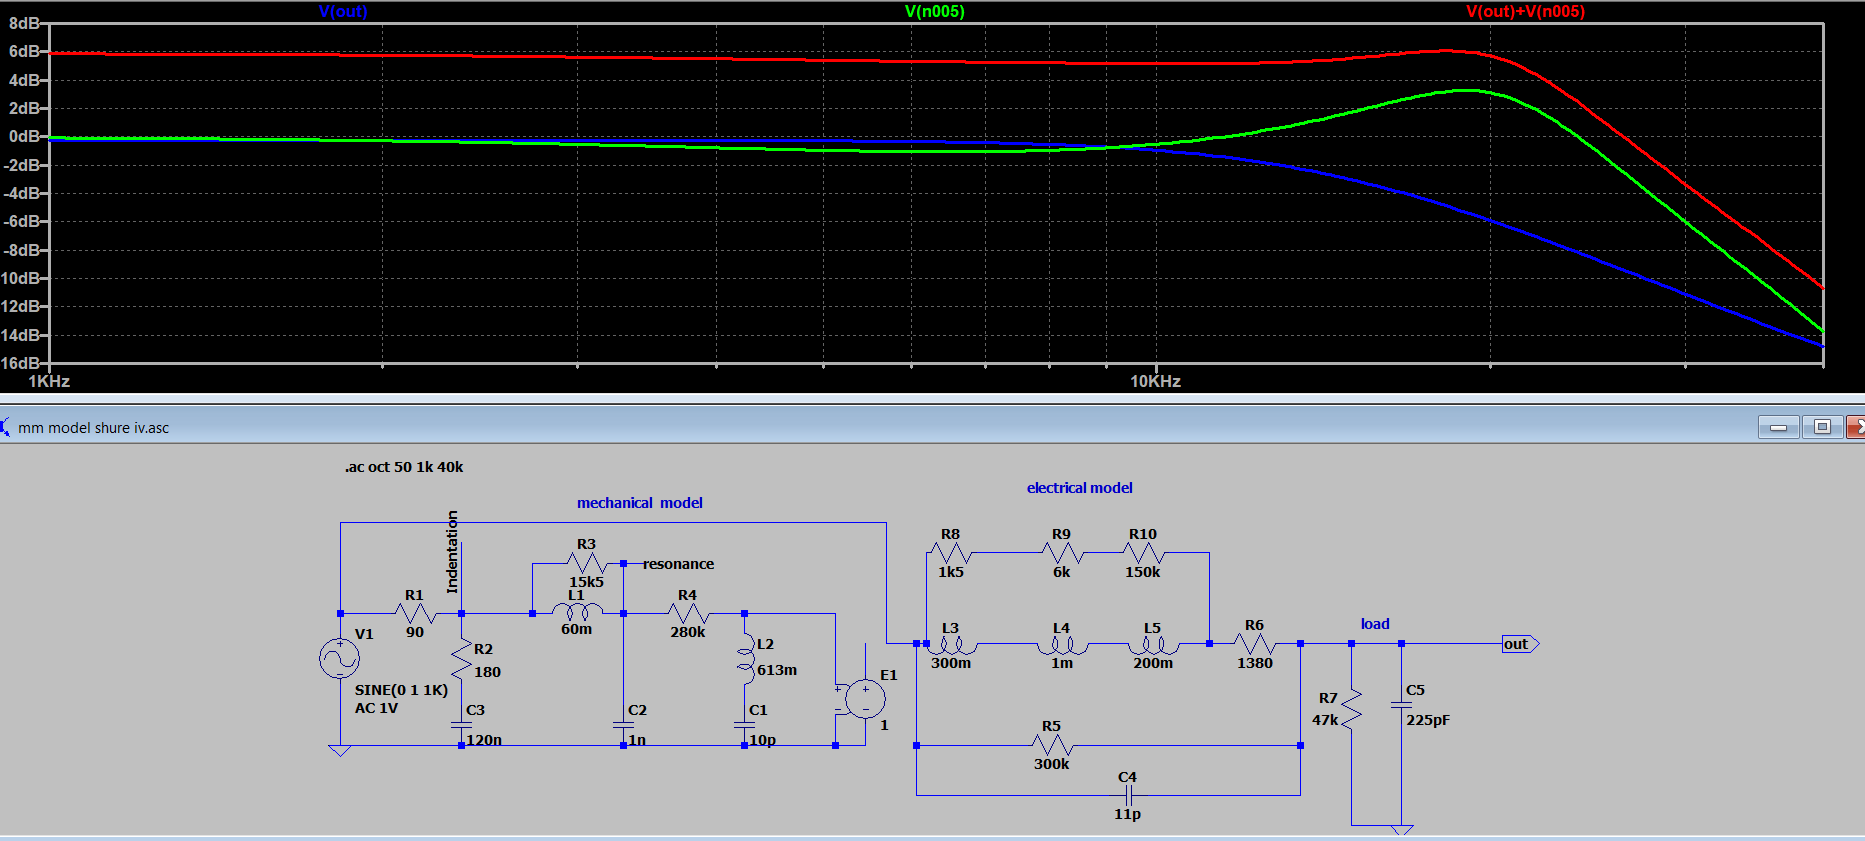Select the E1 controlled source symbol
Image resolution: width=1865 pixels, height=841 pixels.
point(864,699)
